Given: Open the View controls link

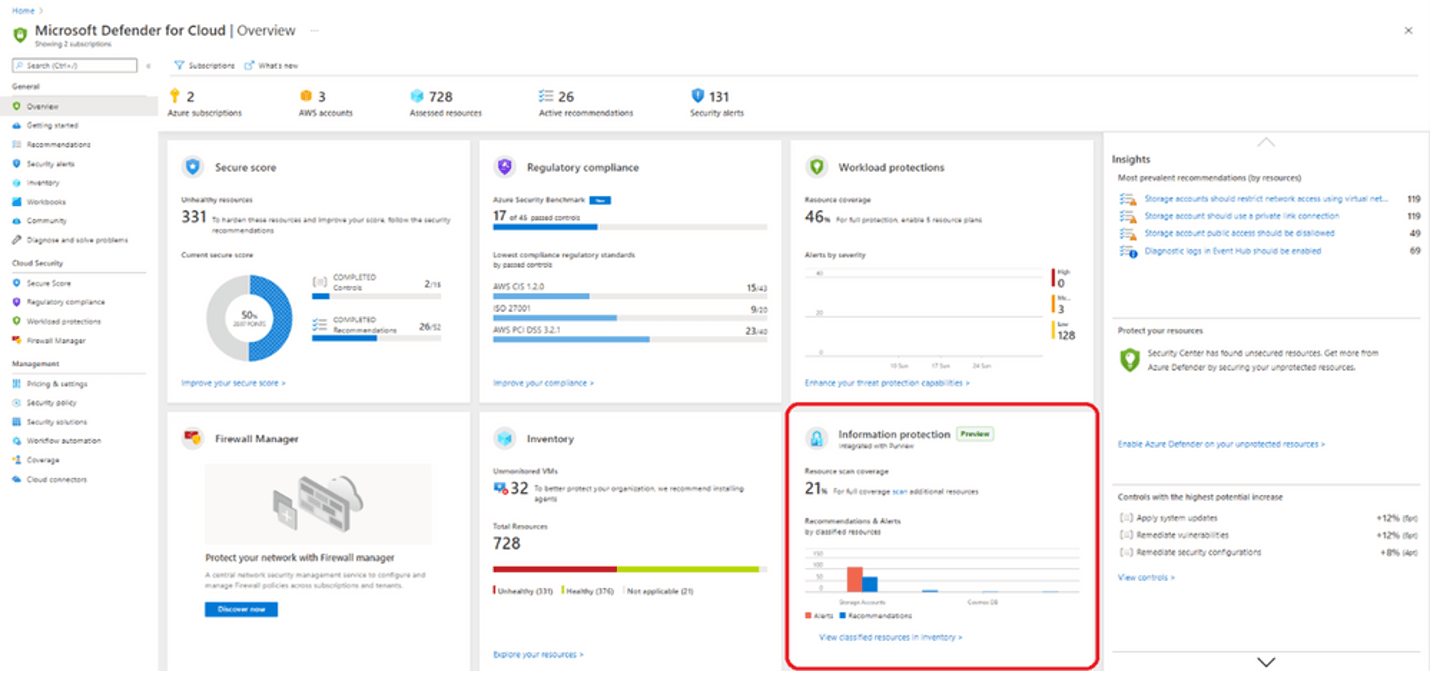Looking at the screenshot, I should (x=1146, y=577).
